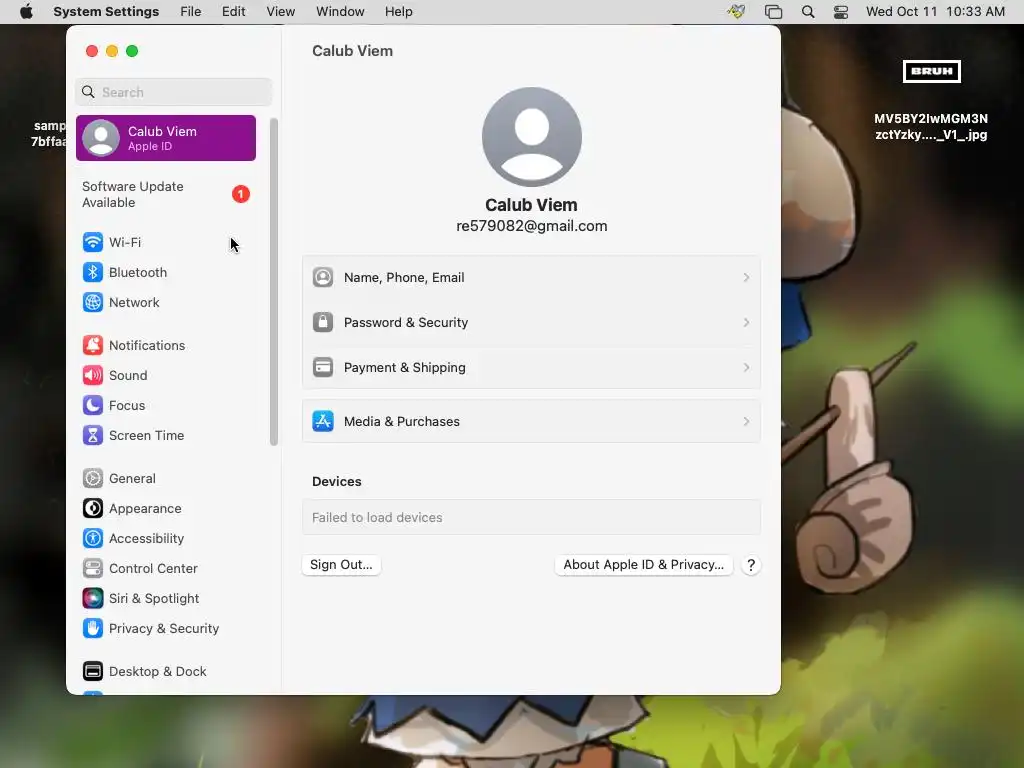Open the Apple menu logo
The width and height of the screenshot is (1024, 768).
point(26,12)
